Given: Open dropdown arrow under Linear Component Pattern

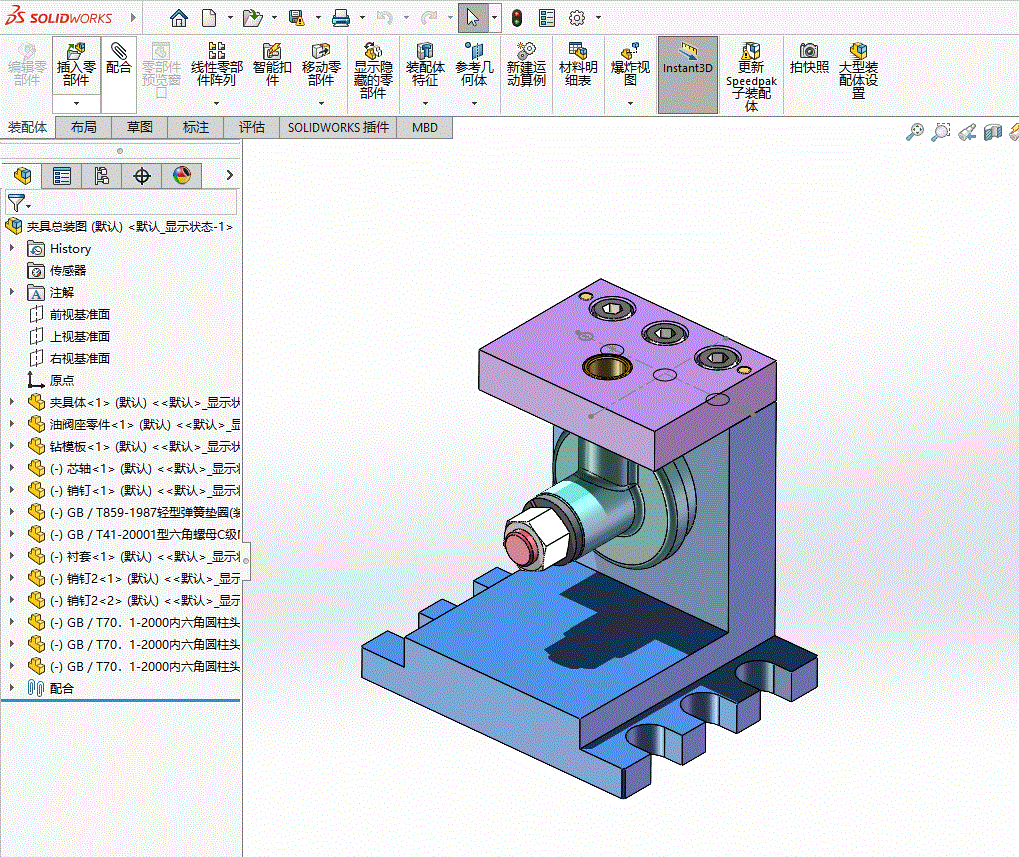Looking at the screenshot, I should pyautogui.click(x=216, y=103).
